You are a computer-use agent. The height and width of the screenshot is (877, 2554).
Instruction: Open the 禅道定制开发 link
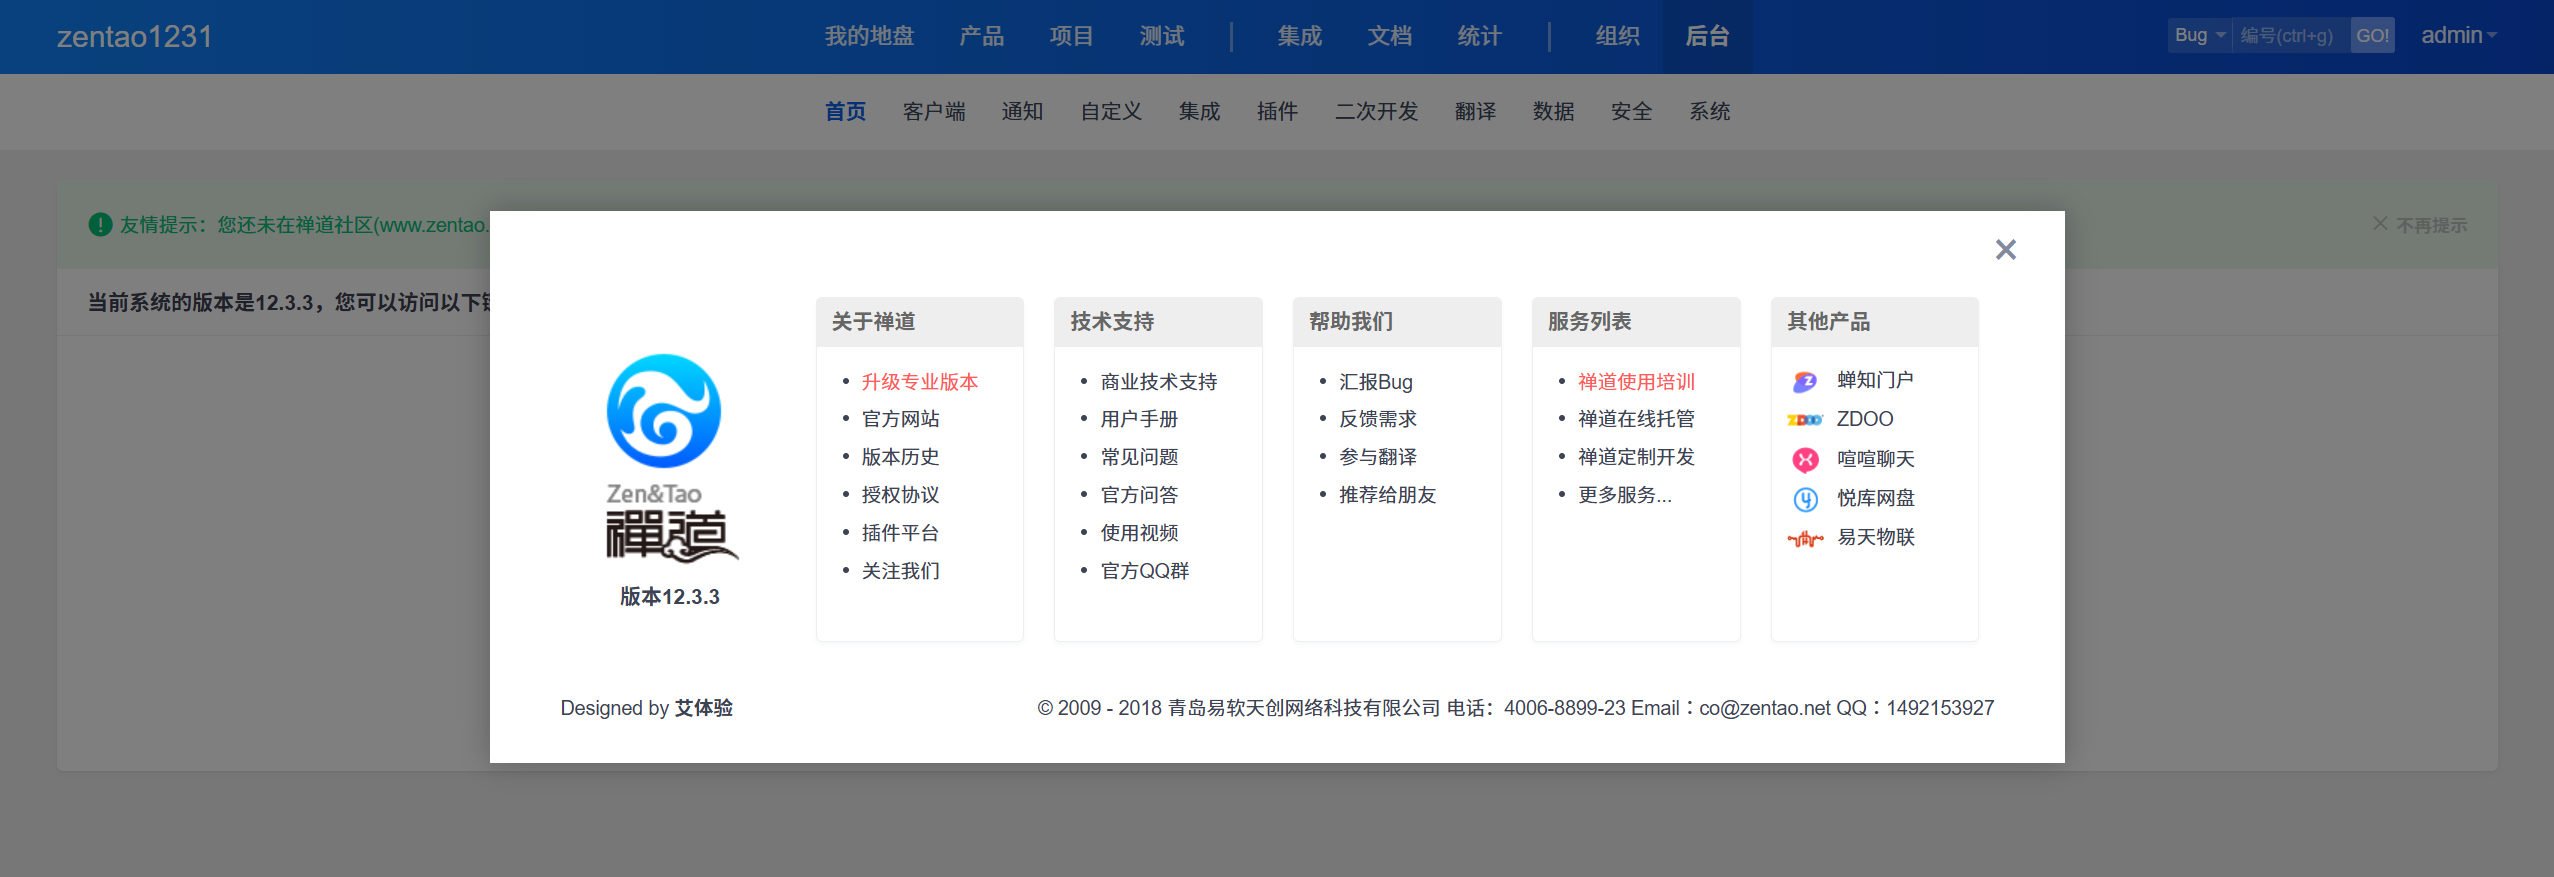point(1637,457)
